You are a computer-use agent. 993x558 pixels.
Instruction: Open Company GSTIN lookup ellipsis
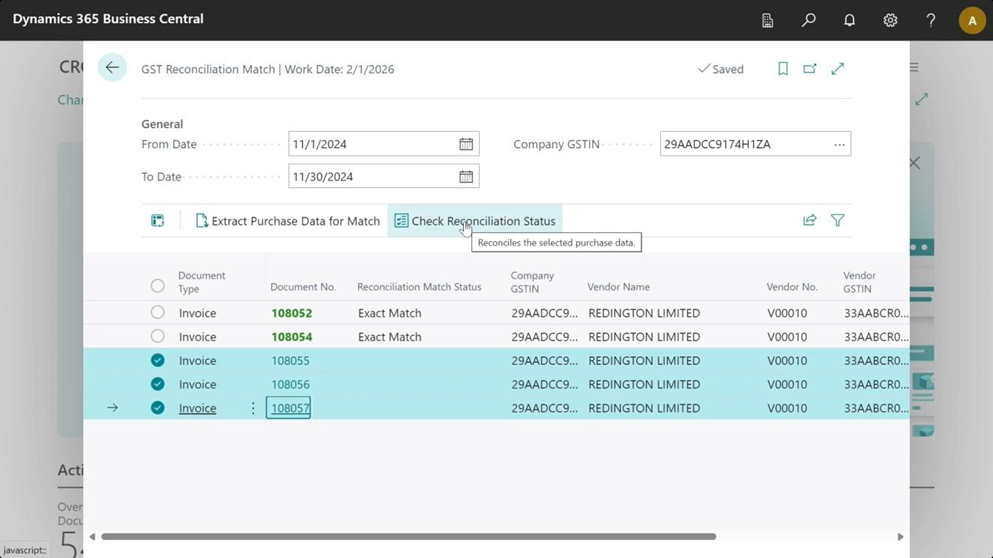839,144
